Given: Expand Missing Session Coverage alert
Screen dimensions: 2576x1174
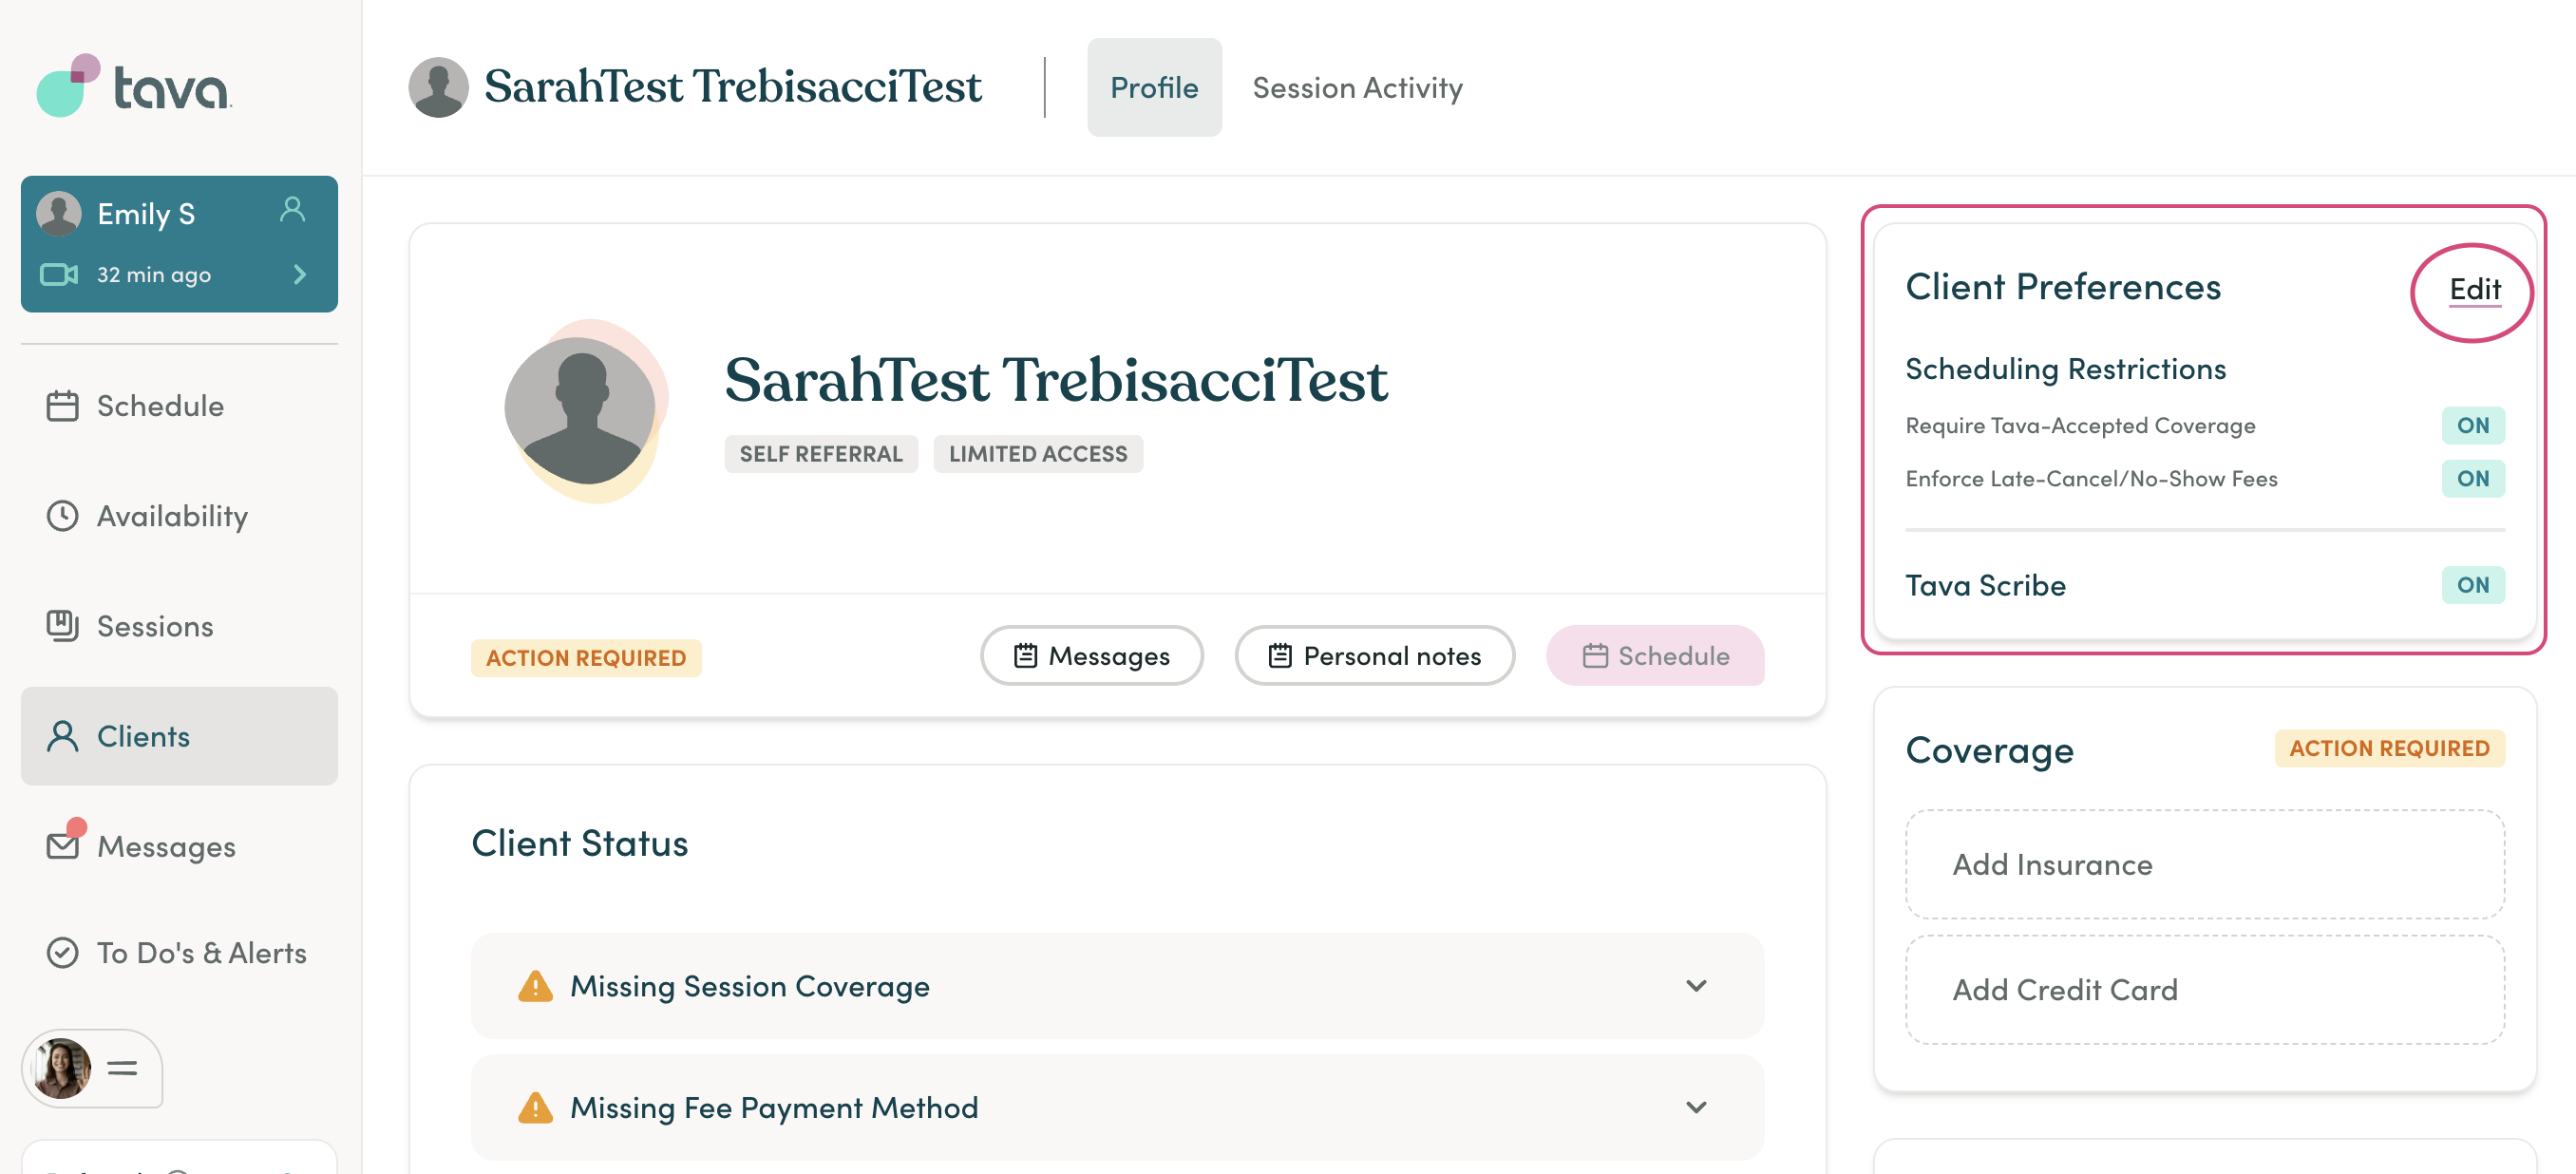Looking at the screenshot, I should coord(1116,986).
